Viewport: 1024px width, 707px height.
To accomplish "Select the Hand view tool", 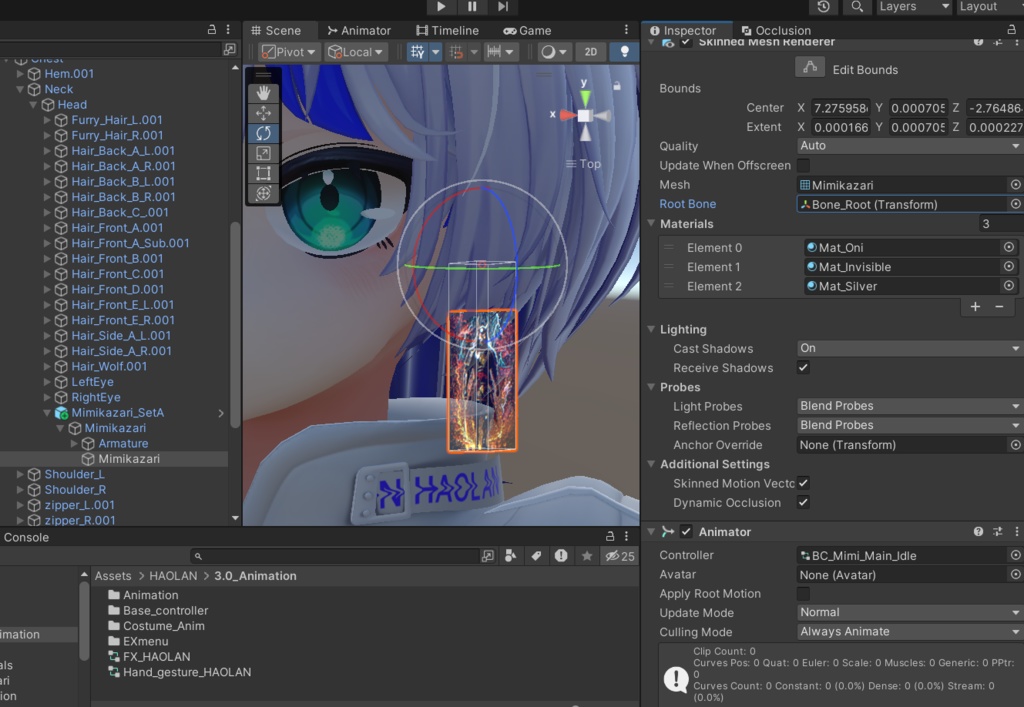I will coord(263,93).
